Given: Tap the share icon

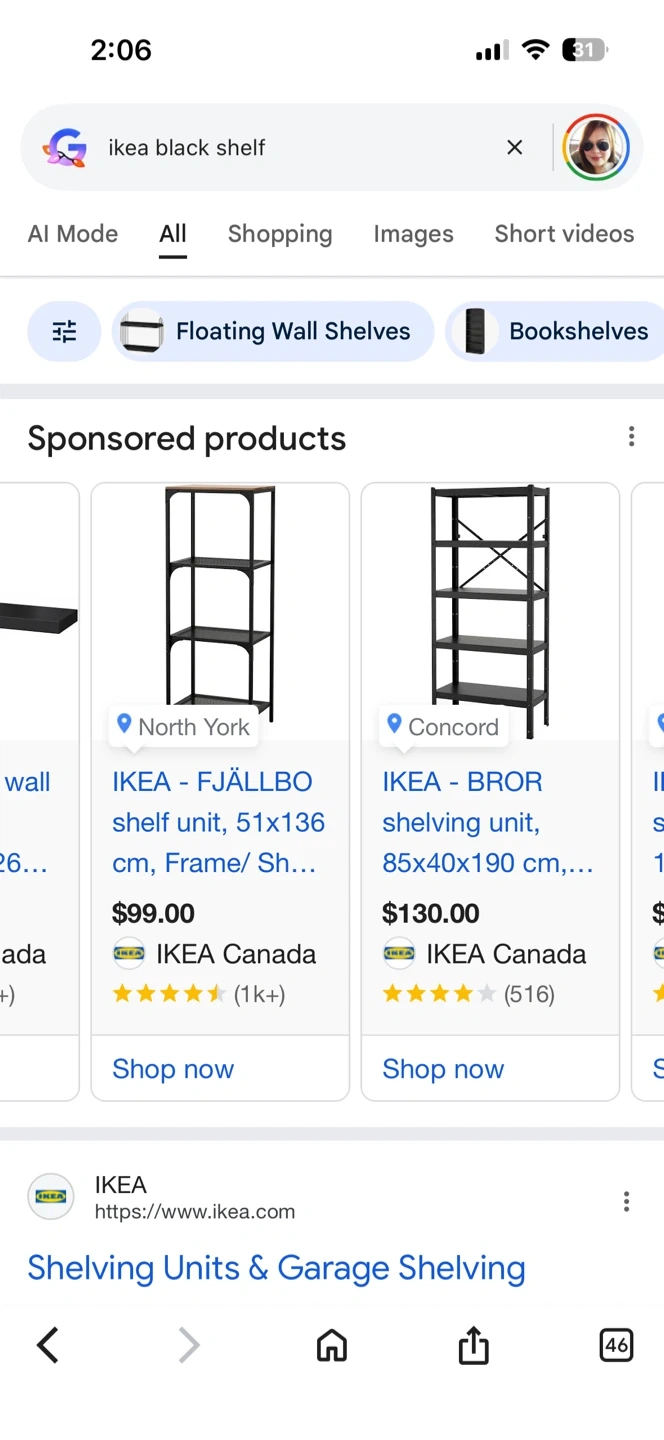Looking at the screenshot, I should click(x=474, y=1345).
